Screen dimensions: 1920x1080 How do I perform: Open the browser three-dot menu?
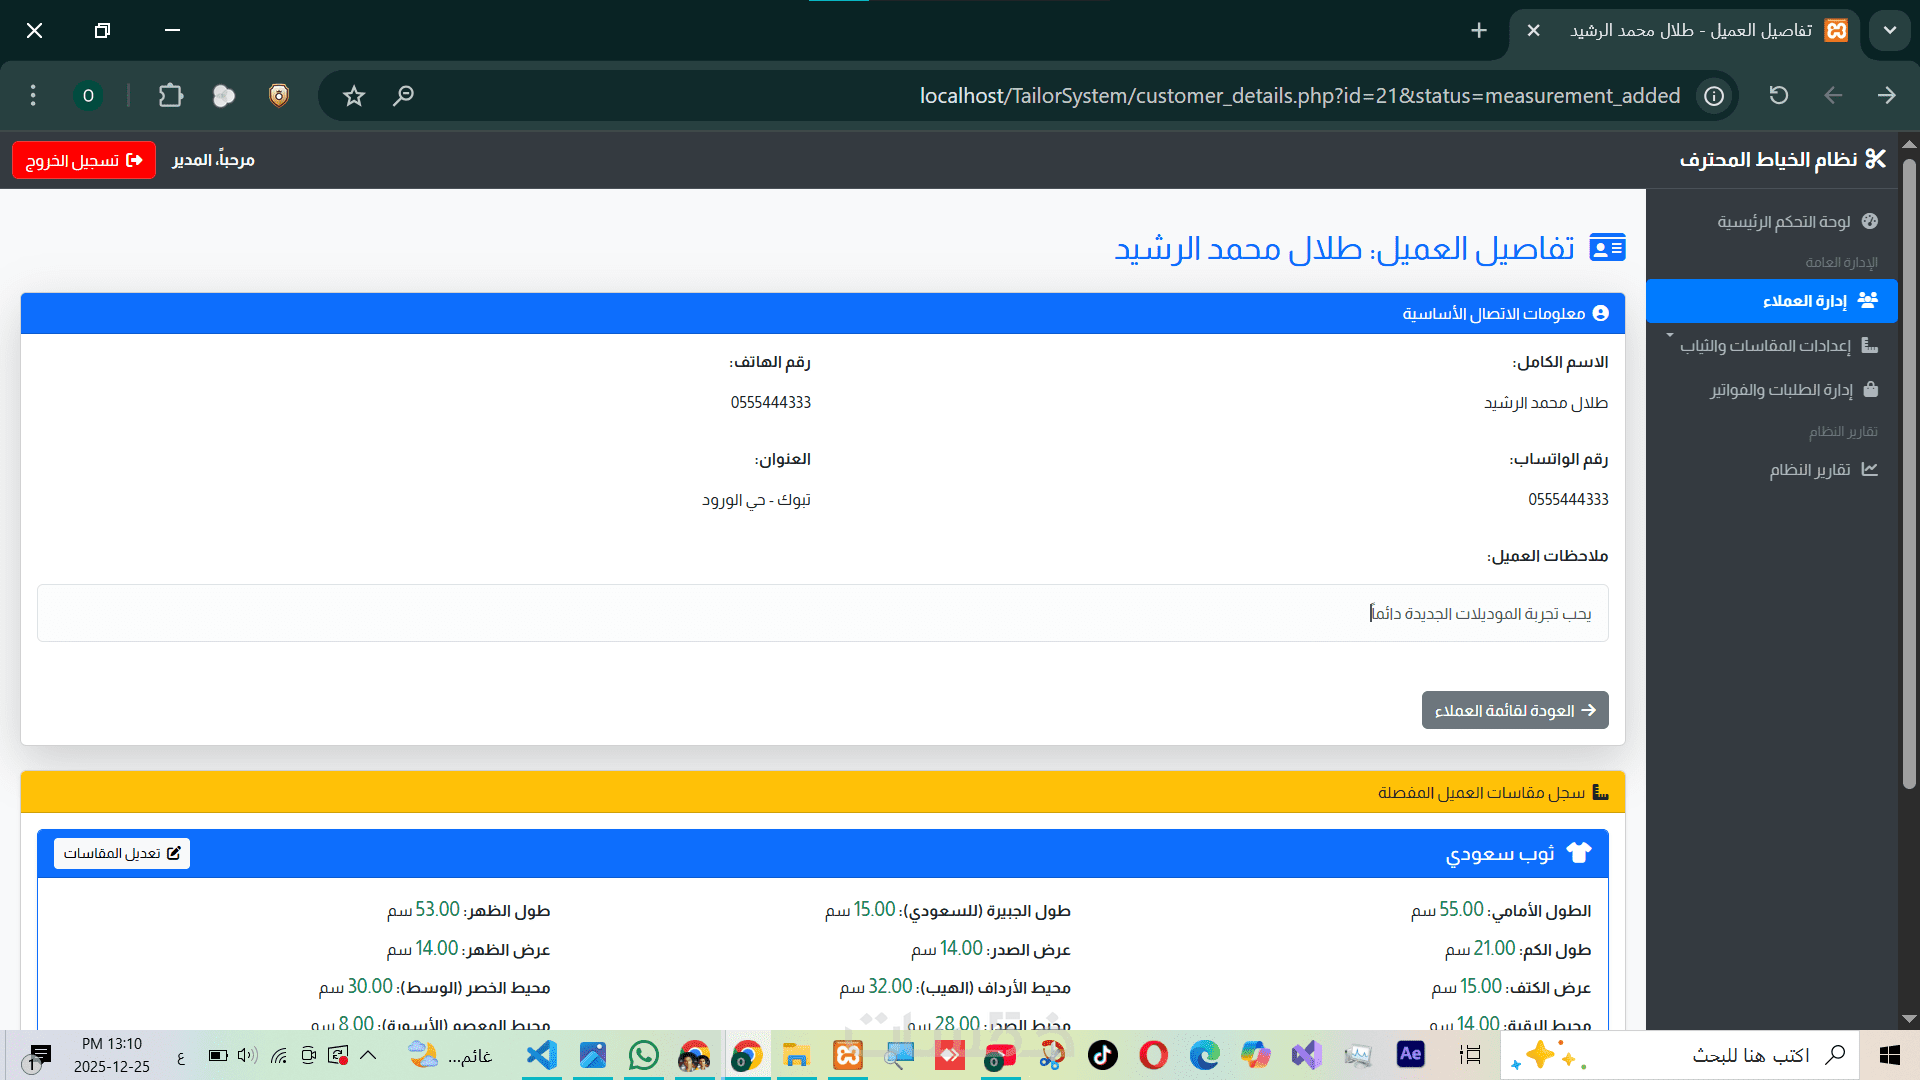[x=33, y=96]
